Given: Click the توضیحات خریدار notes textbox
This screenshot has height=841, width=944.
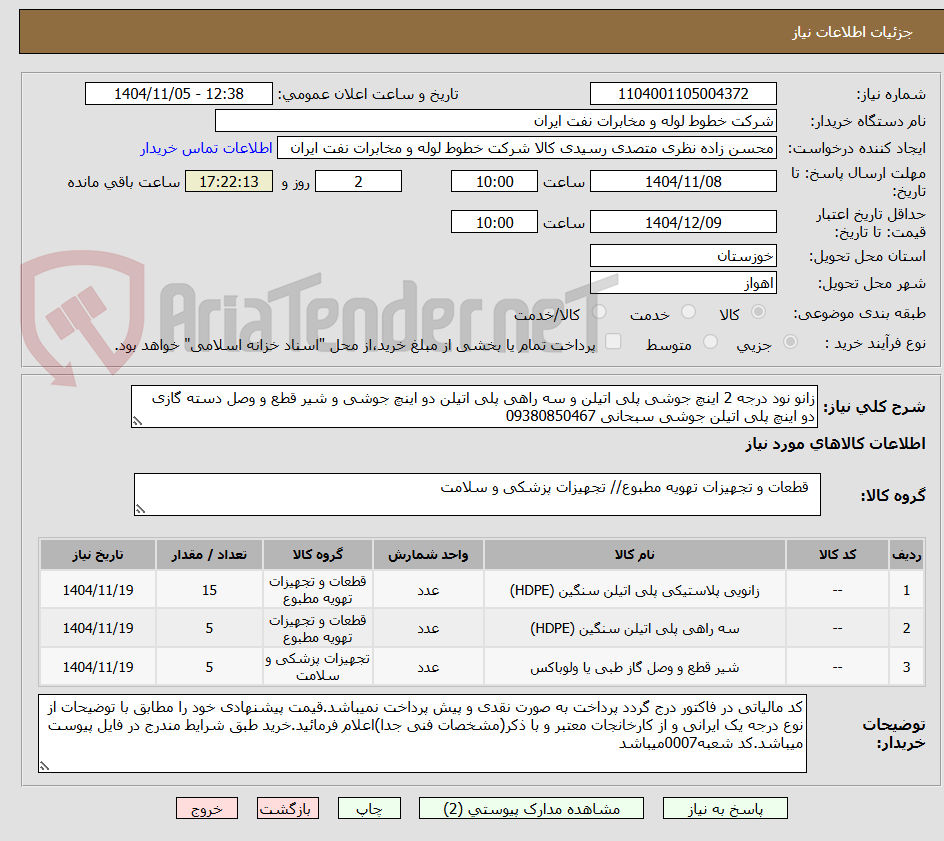Looking at the screenshot, I should 422,733.
